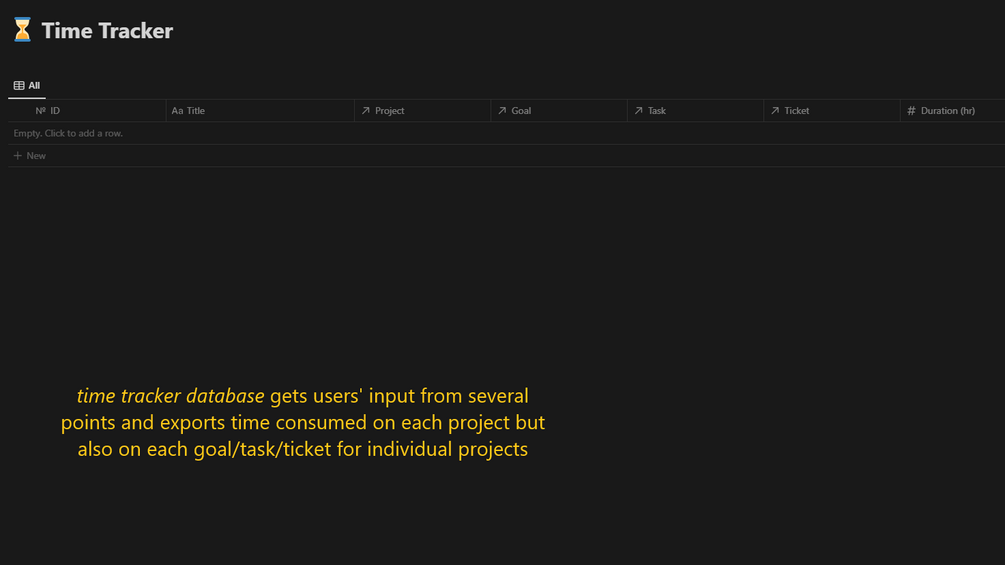Image resolution: width=1005 pixels, height=565 pixels.
Task: Click the hourglass page icon
Action: 22,30
